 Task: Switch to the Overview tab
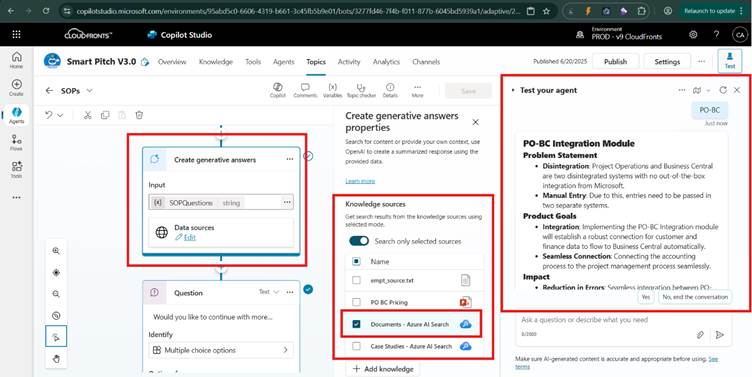click(172, 62)
